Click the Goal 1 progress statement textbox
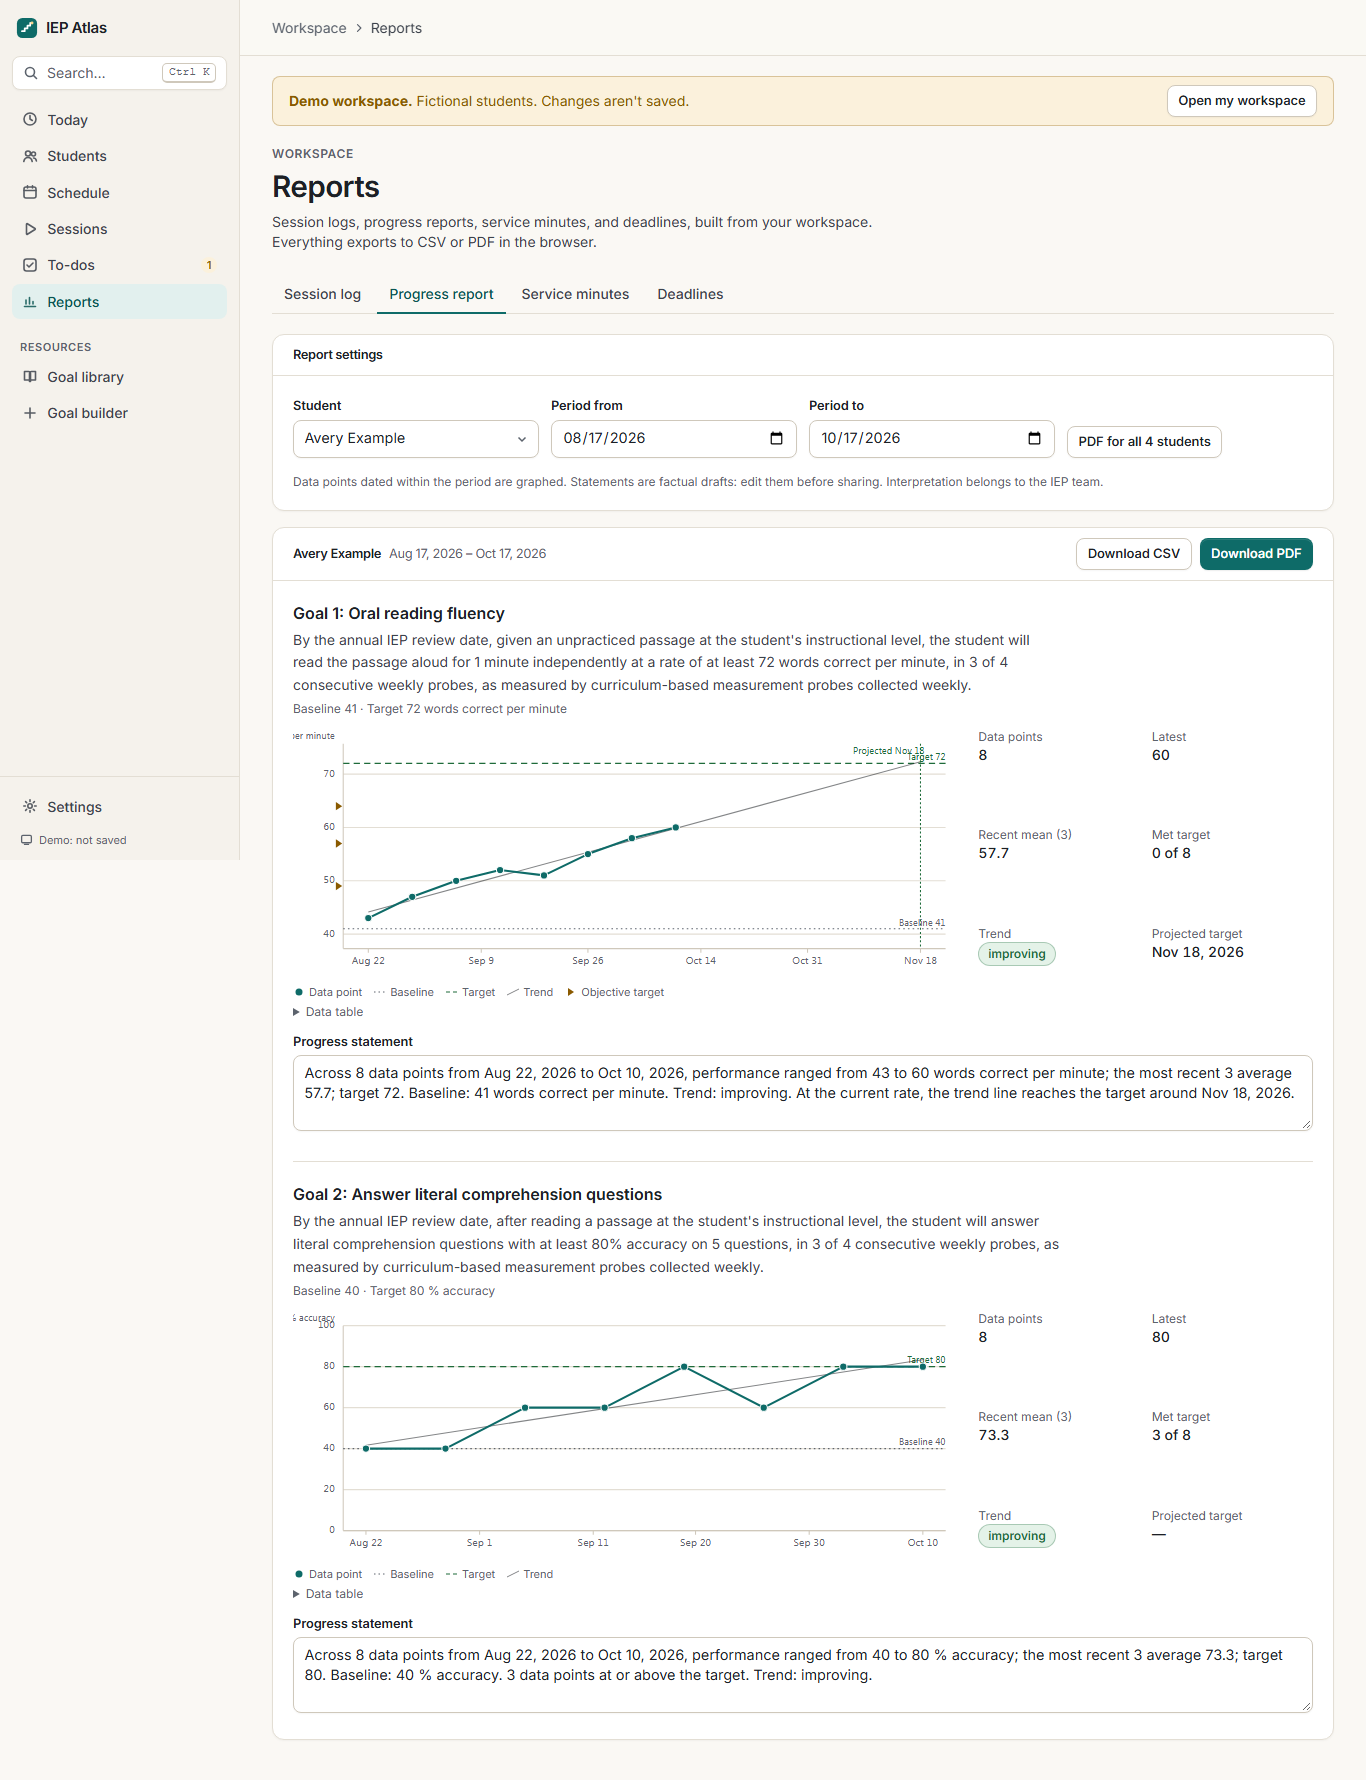 803,1093
